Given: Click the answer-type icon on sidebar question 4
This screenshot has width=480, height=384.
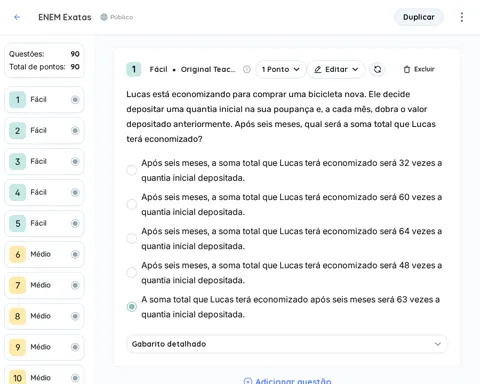Looking at the screenshot, I should [75, 193].
